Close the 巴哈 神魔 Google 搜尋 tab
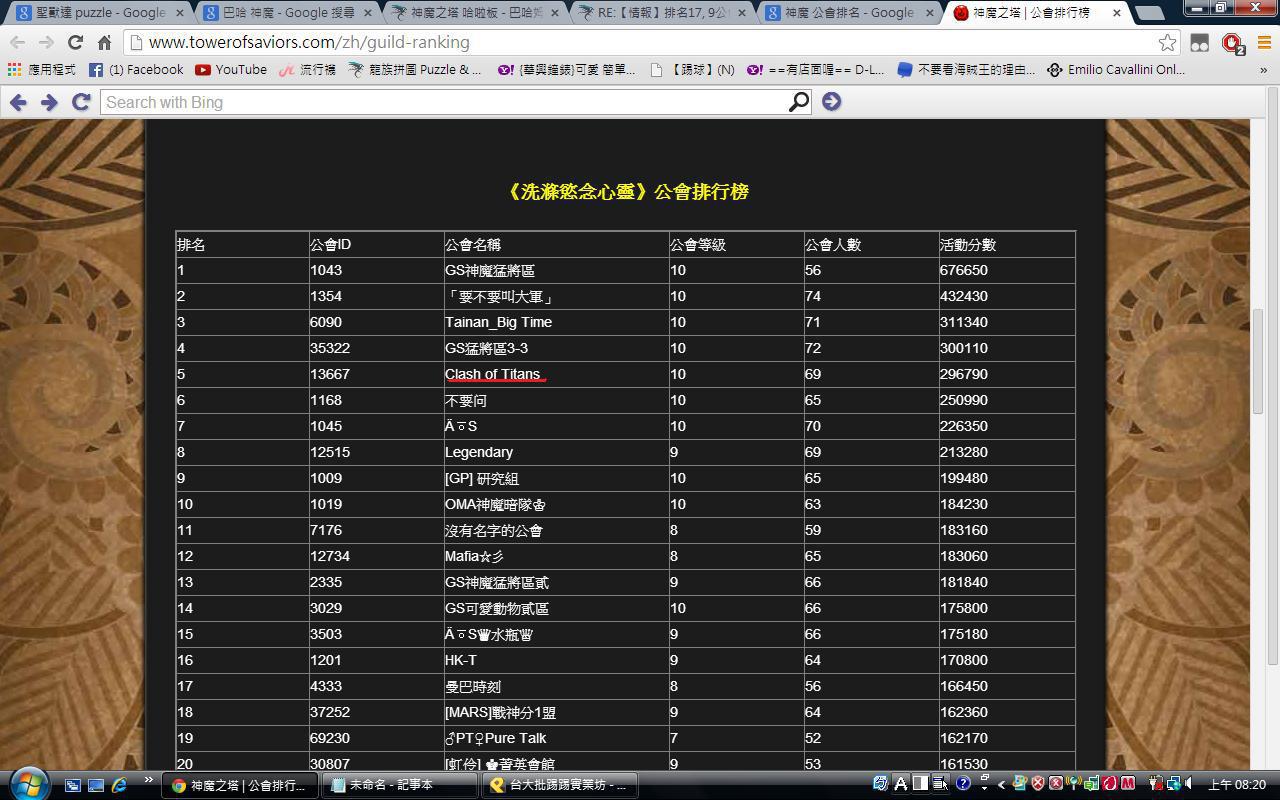This screenshot has width=1280, height=800. pos(367,13)
